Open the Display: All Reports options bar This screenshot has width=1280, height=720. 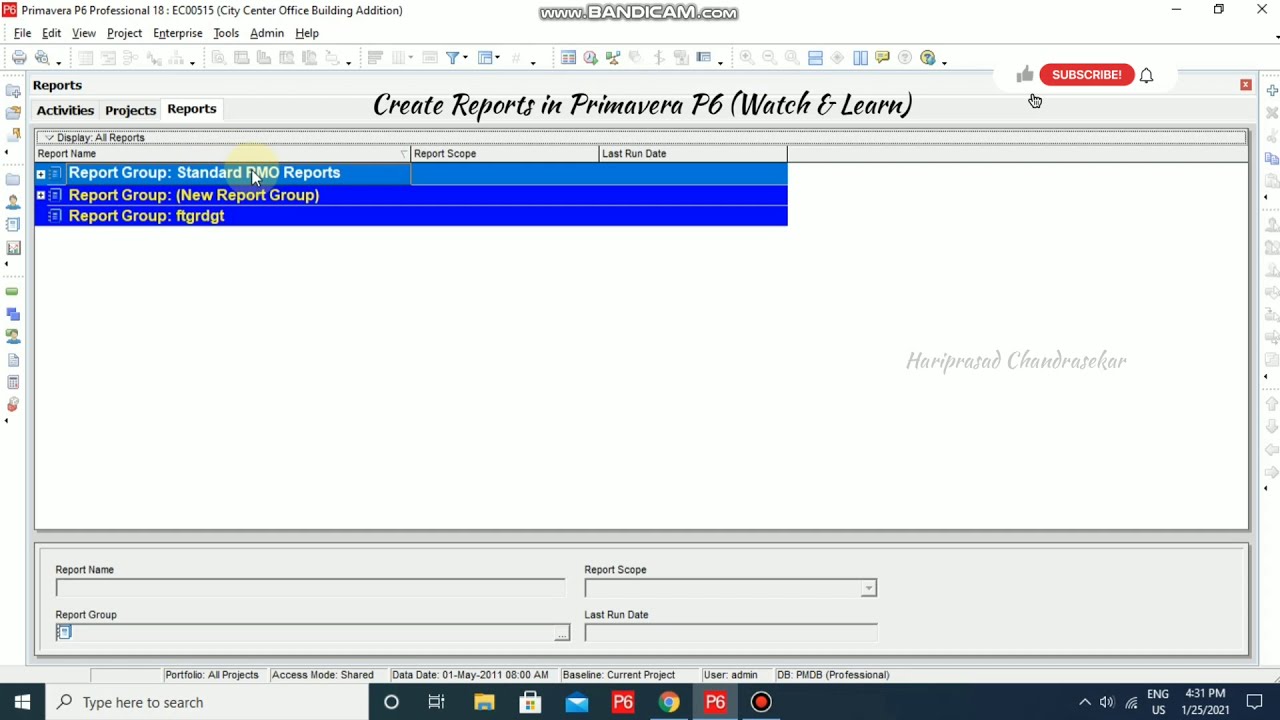point(641,137)
